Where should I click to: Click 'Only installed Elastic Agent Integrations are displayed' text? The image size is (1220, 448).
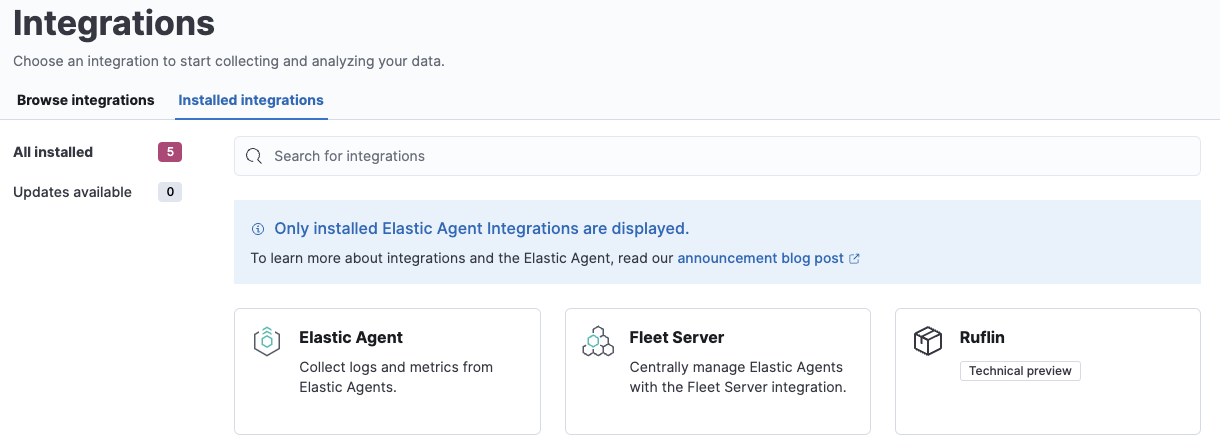point(482,229)
